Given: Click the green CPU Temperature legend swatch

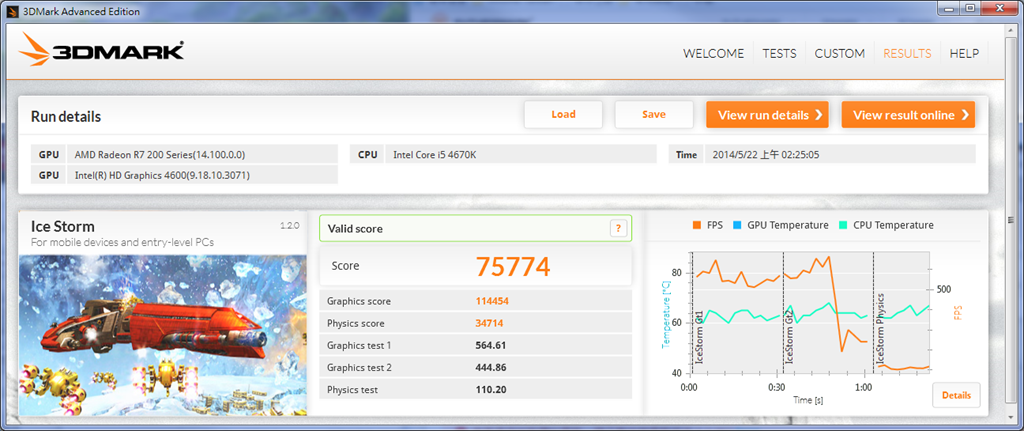Looking at the screenshot, I should tap(844, 225).
